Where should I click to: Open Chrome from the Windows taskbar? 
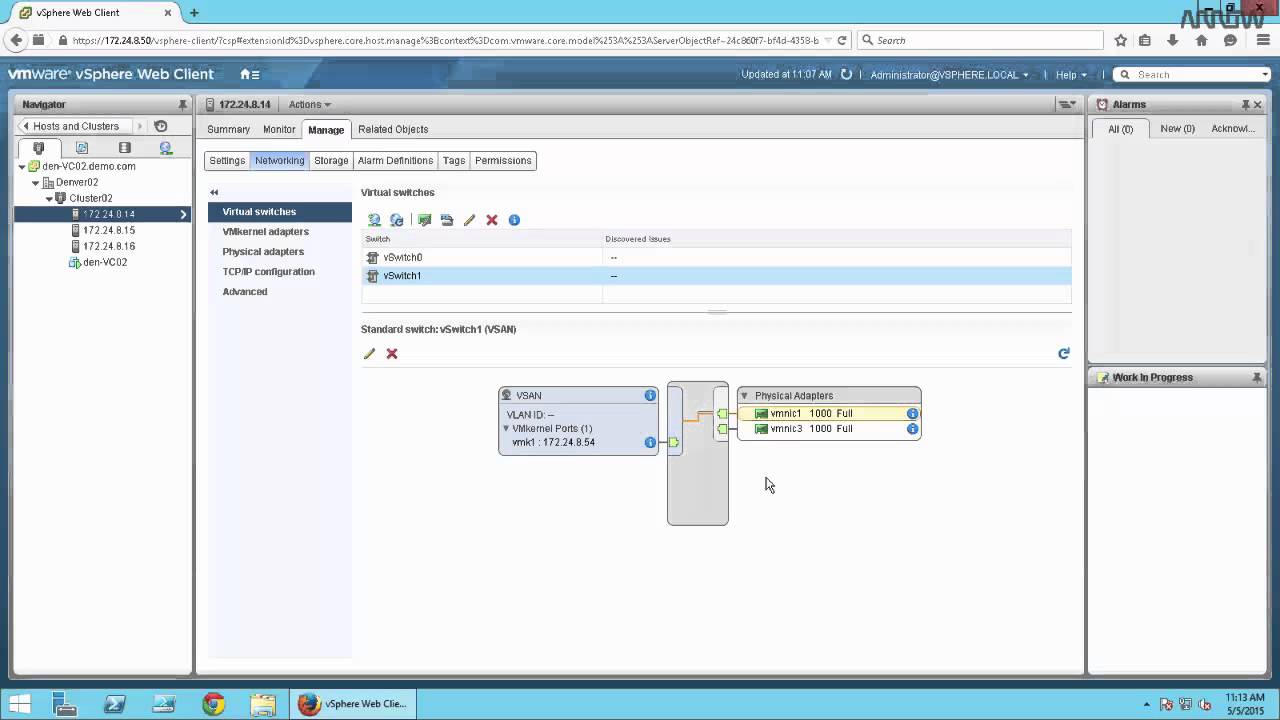(x=213, y=704)
